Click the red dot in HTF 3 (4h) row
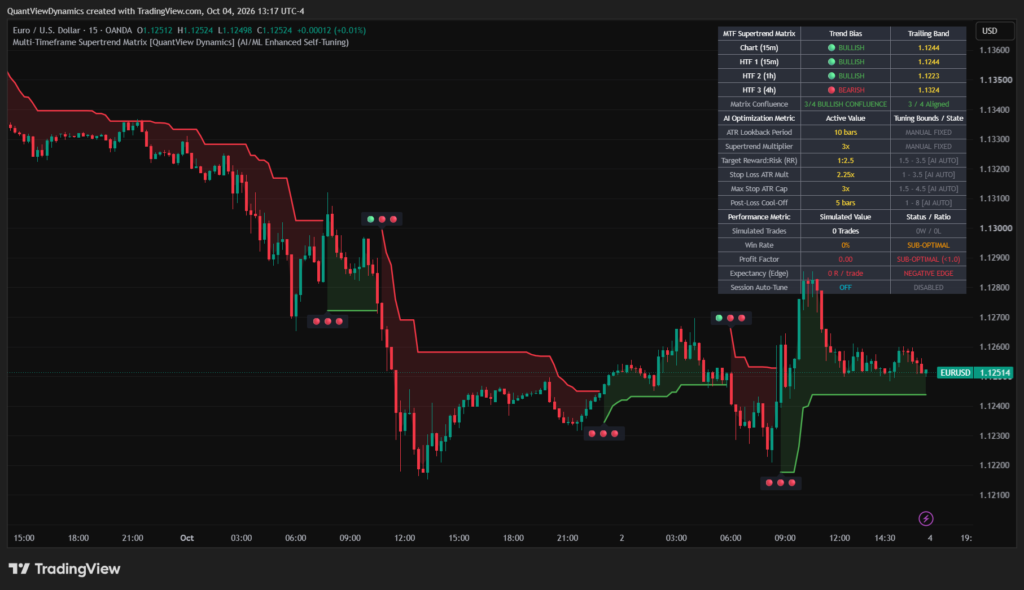This screenshot has height=590, width=1024. tap(831, 90)
